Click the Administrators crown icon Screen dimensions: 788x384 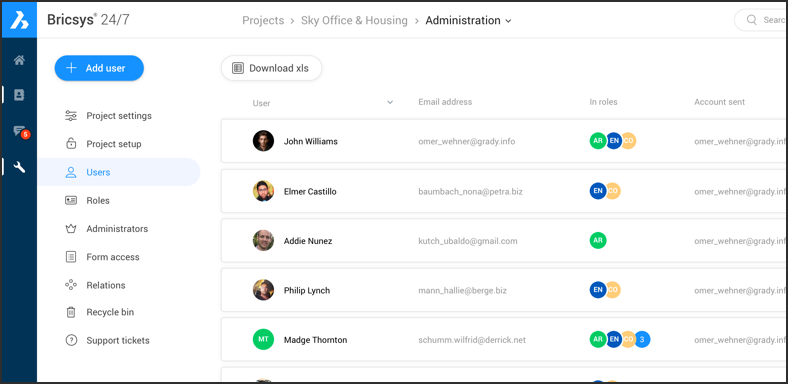click(x=71, y=229)
